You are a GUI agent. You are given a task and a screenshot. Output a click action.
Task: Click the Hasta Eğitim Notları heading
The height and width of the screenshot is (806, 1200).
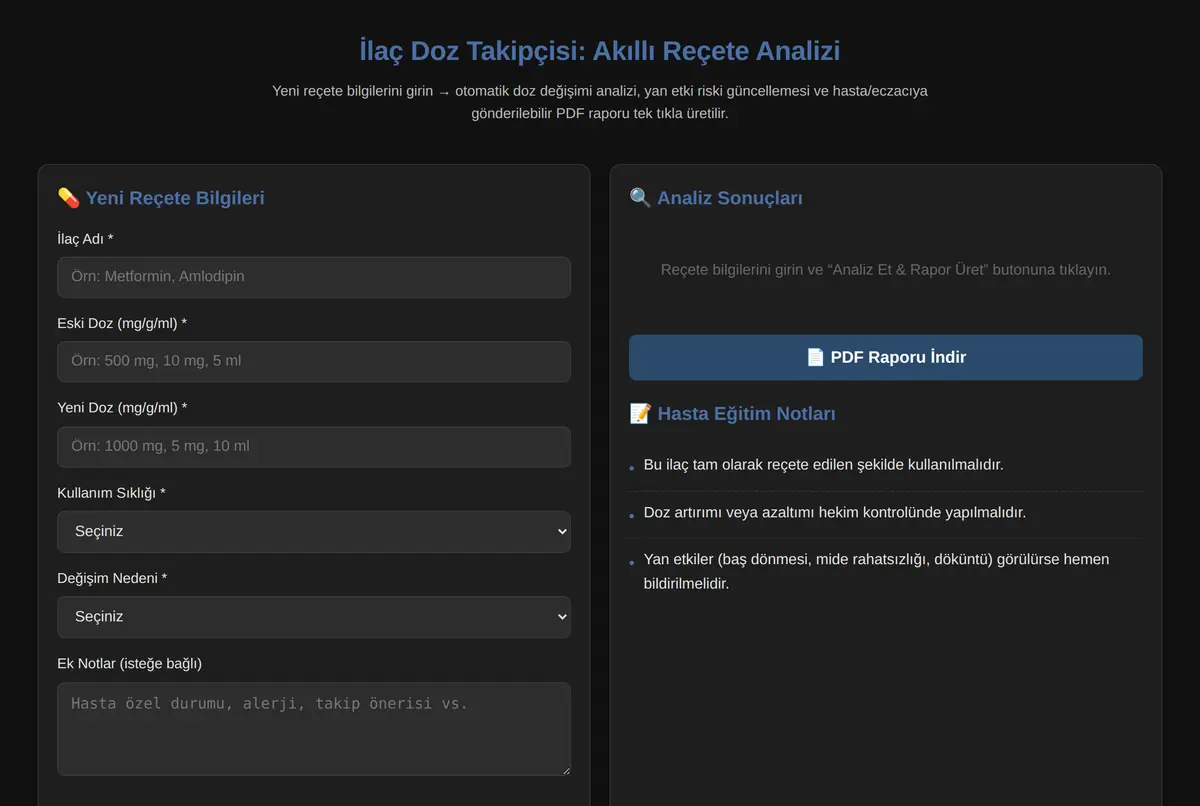click(733, 414)
